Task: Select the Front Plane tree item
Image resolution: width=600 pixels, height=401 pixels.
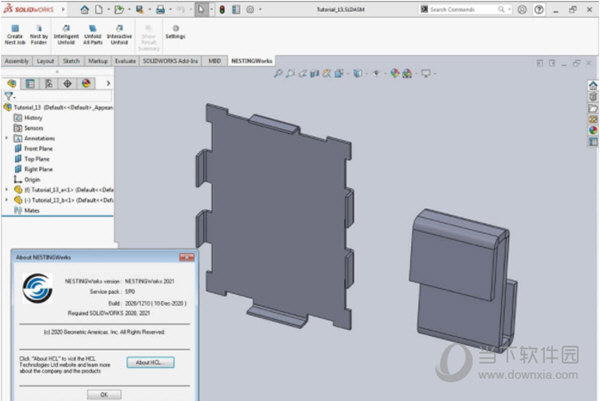Action: point(34,148)
